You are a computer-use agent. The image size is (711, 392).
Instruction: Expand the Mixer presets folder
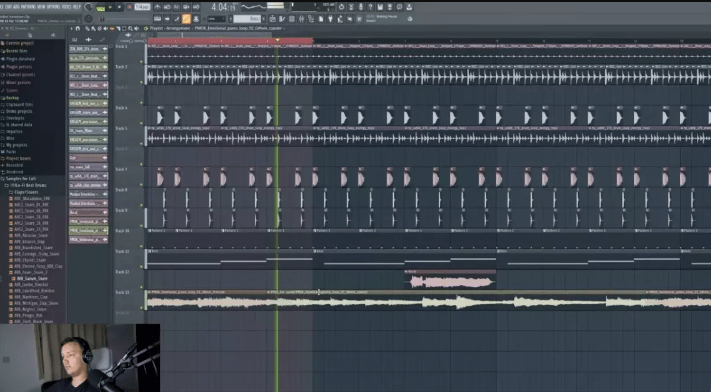(x=17, y=83)
